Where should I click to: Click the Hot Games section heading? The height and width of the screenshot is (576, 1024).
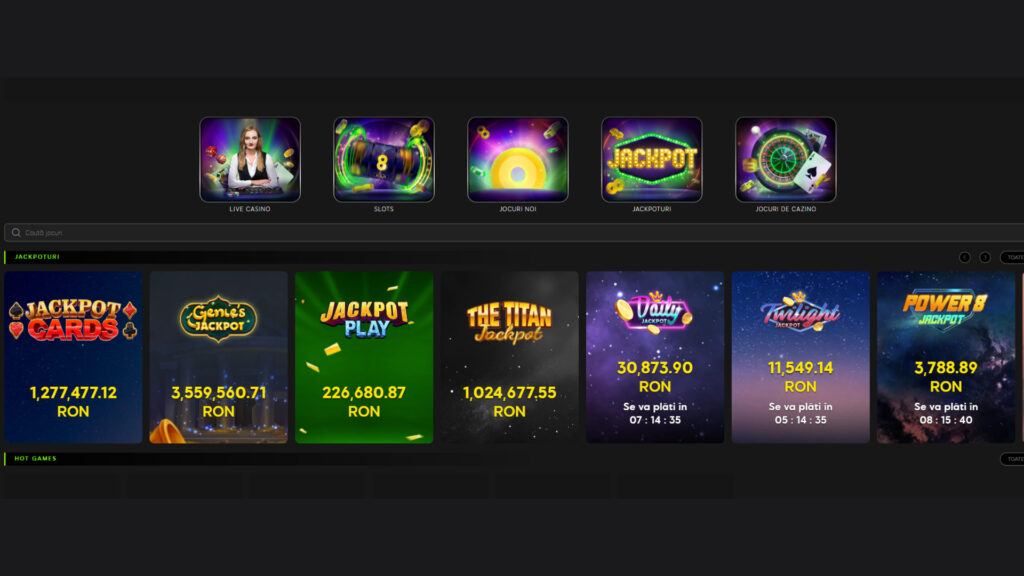(35, 458)
